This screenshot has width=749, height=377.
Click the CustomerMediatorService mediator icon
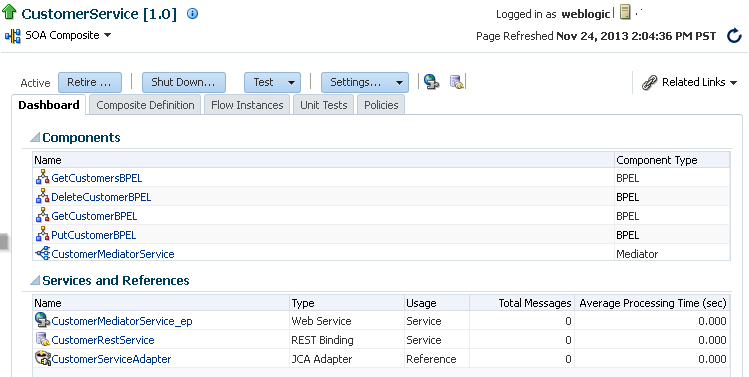pos(43,253)
